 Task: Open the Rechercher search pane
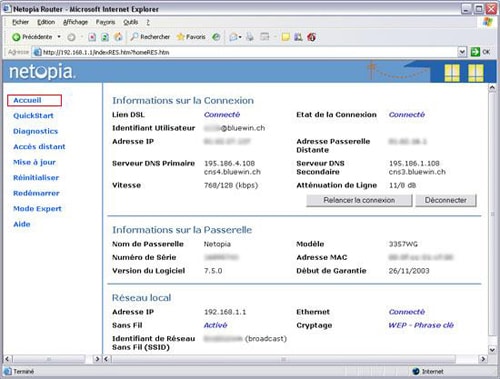point(150,37)
